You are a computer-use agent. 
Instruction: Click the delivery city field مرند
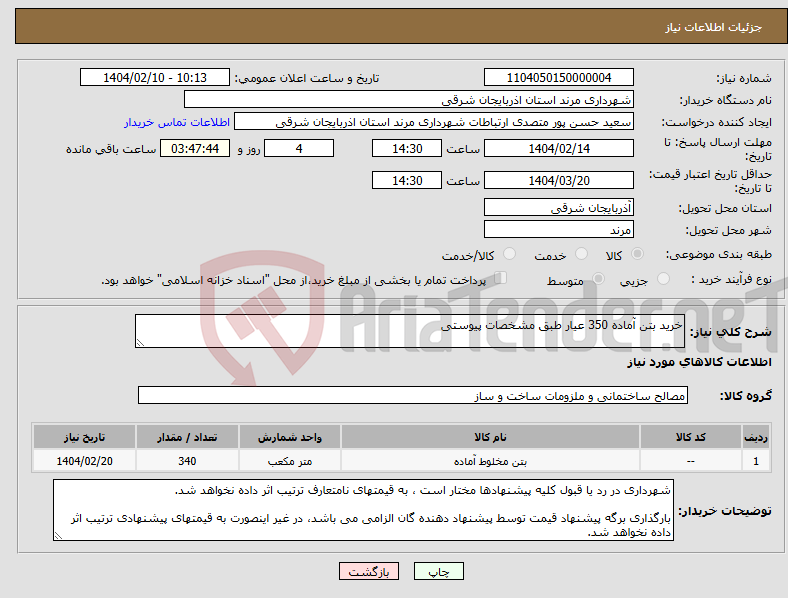558,229
